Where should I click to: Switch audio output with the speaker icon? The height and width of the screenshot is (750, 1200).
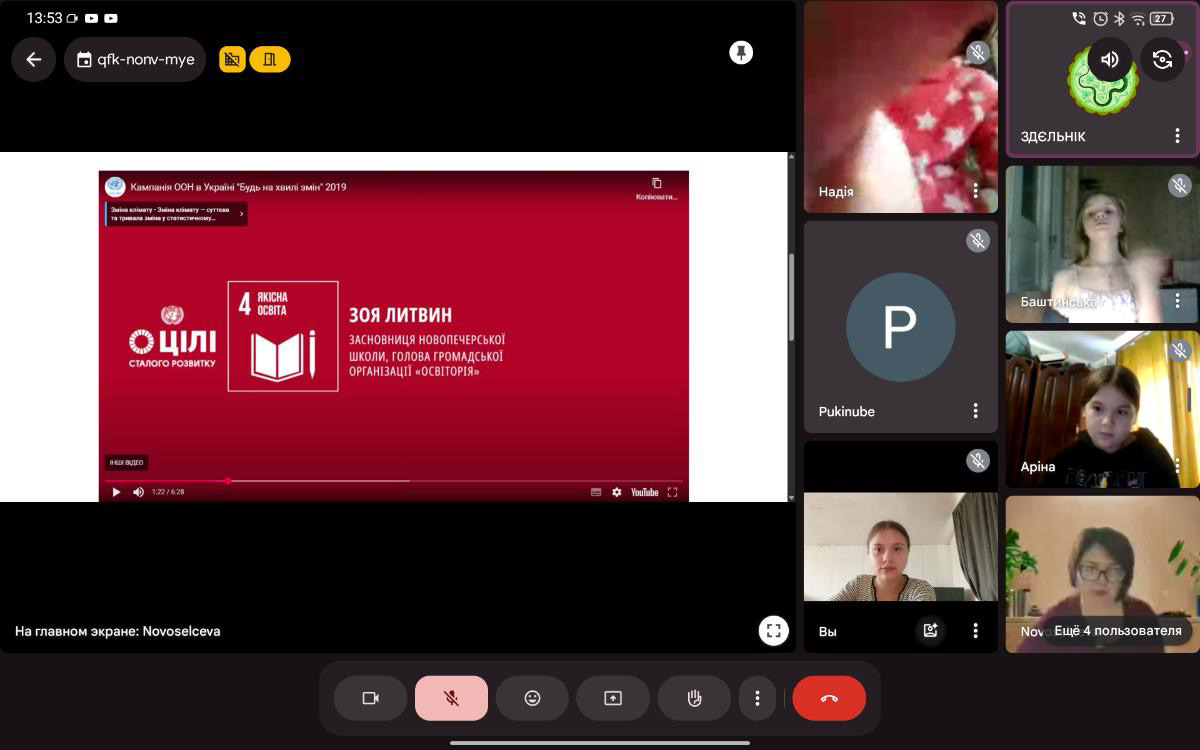click(1110, 60)
